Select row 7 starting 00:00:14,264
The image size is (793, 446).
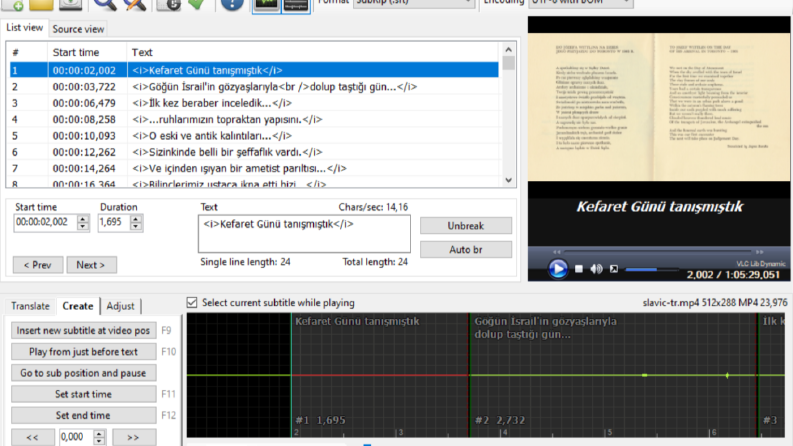click(254, 168)
